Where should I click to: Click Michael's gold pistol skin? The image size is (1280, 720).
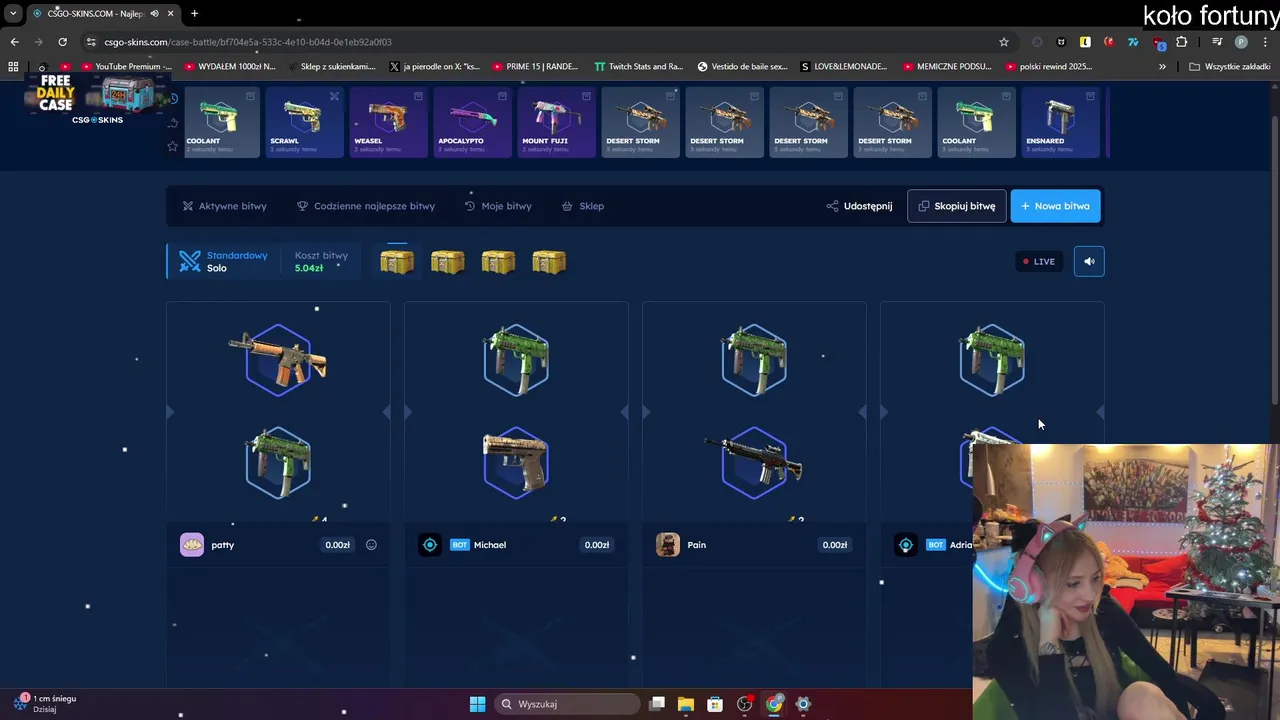[x=516, y=462]
